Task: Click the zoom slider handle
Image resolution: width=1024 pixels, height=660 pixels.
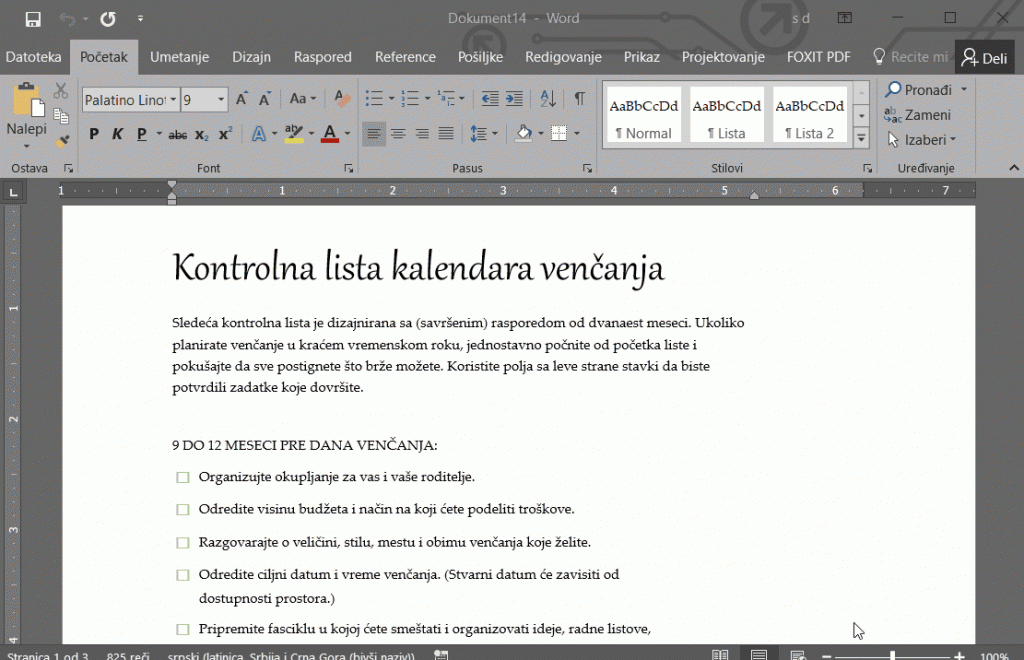Action: click(893, 655)
